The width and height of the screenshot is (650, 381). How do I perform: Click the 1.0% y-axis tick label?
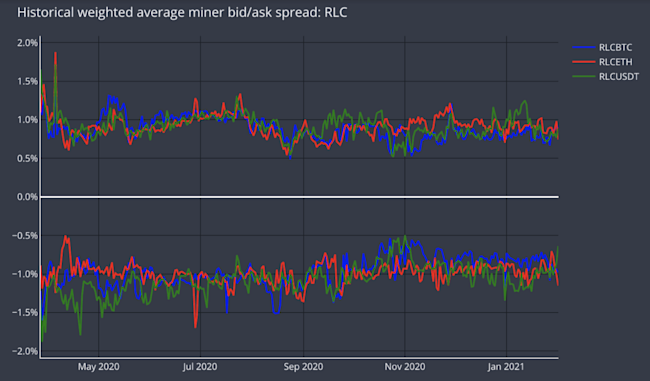tap(27, 120)
